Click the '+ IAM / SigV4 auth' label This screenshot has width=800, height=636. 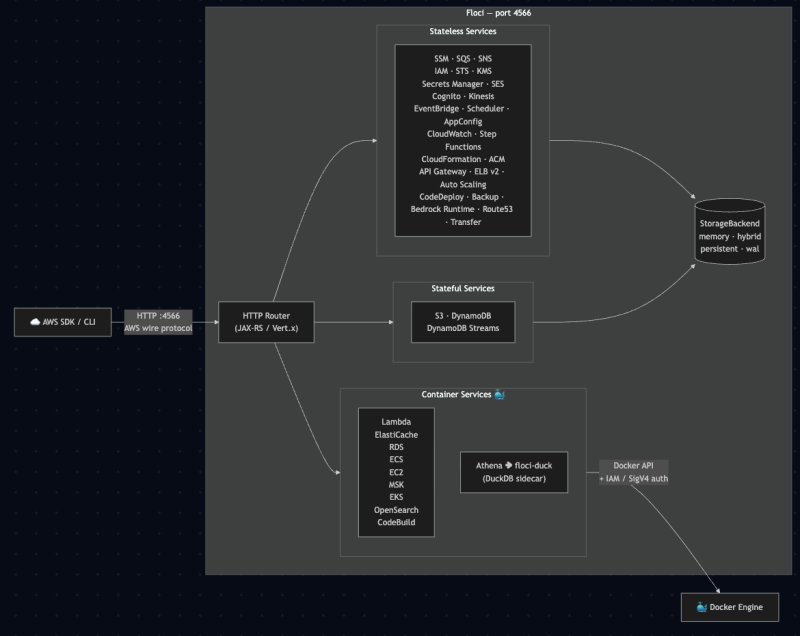tap(633, 478)
